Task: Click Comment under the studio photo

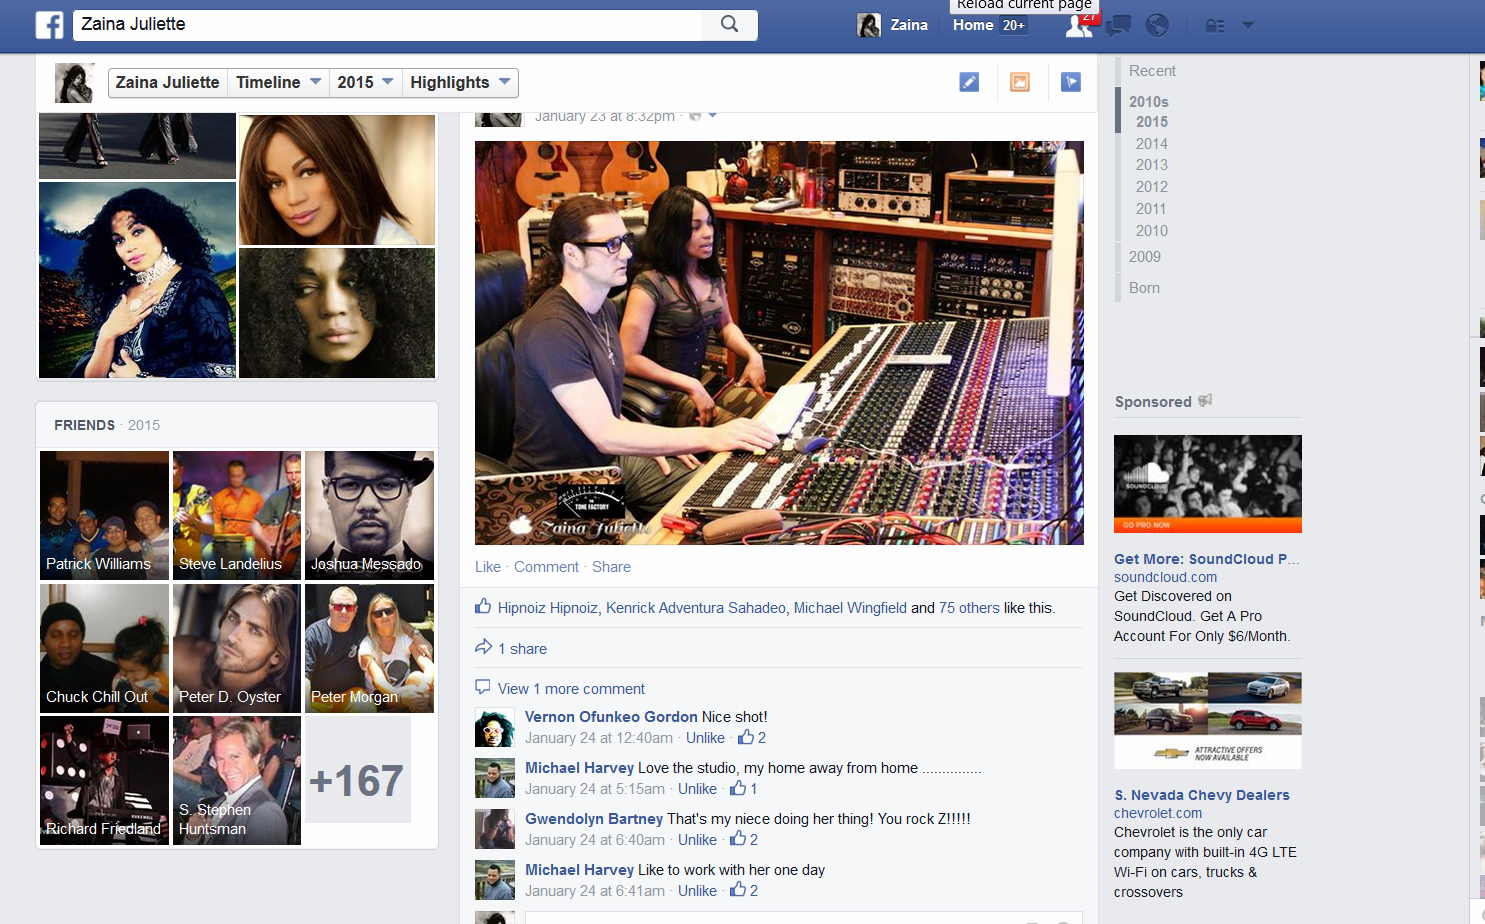Action: 546,567
